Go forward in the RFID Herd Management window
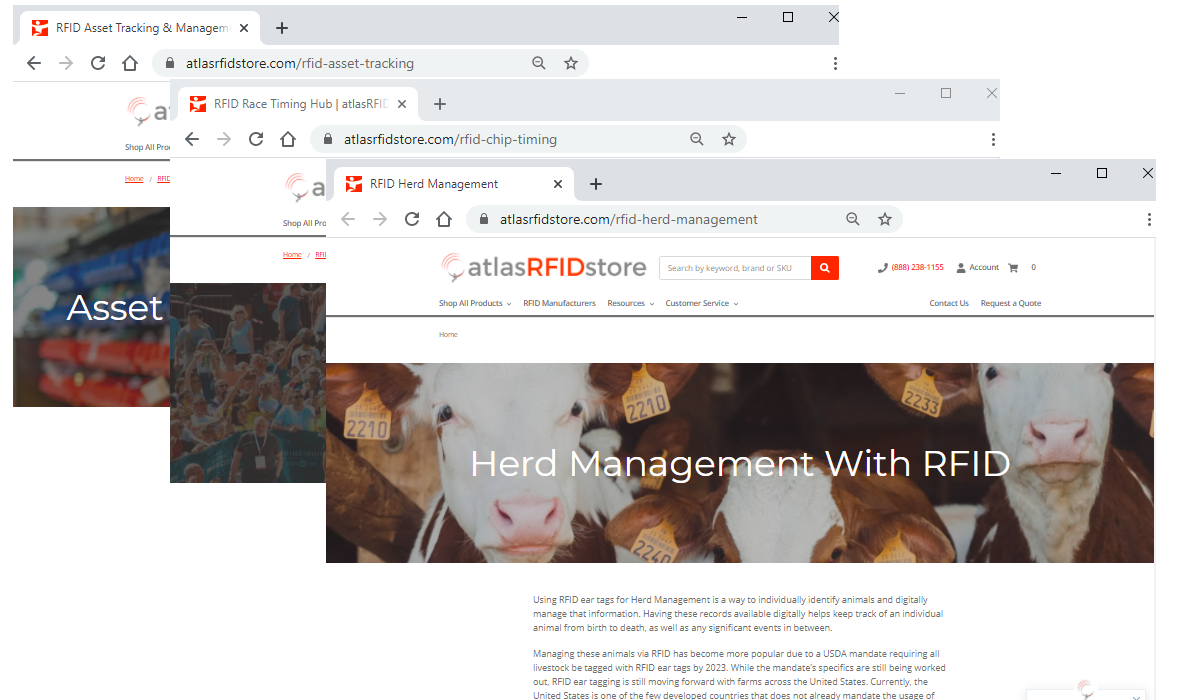Screen dimensions: 1200x700 [x=380, y=219]
